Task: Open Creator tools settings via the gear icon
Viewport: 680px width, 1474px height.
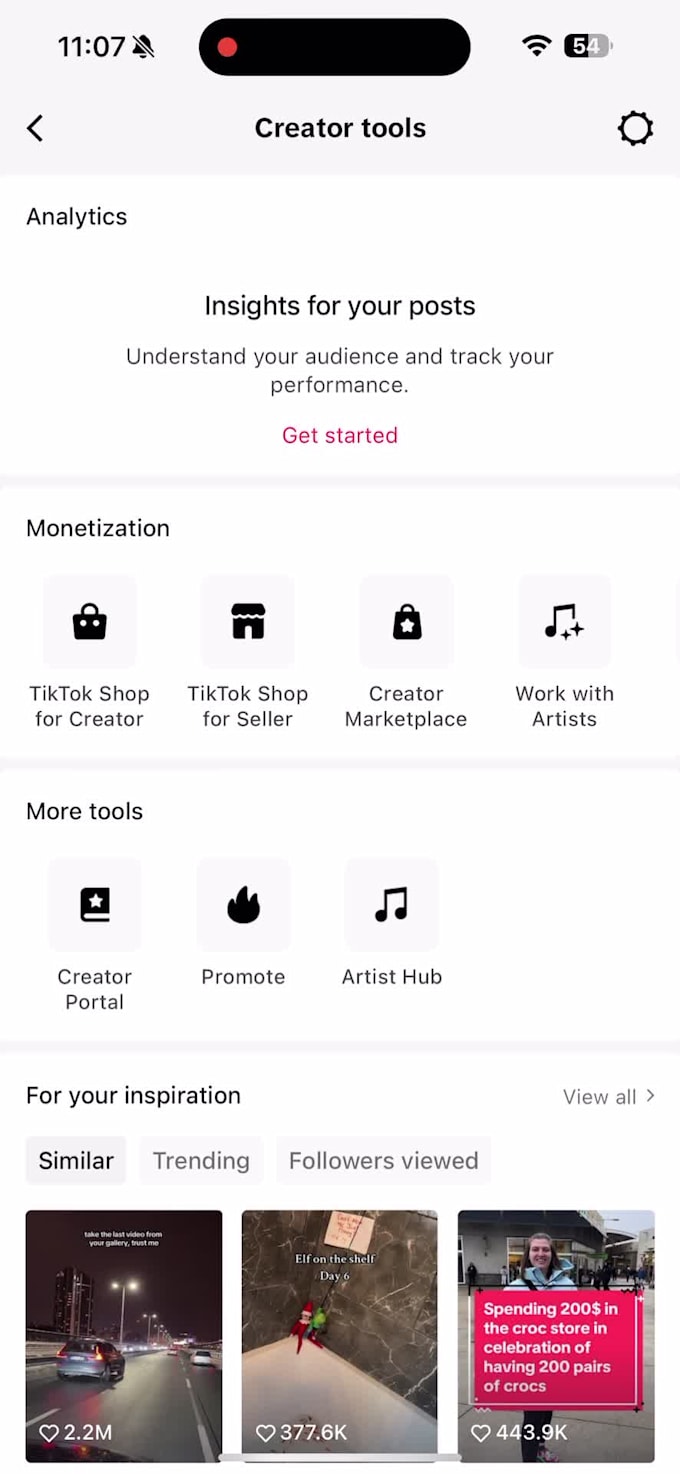Action: tap(635, 128)
